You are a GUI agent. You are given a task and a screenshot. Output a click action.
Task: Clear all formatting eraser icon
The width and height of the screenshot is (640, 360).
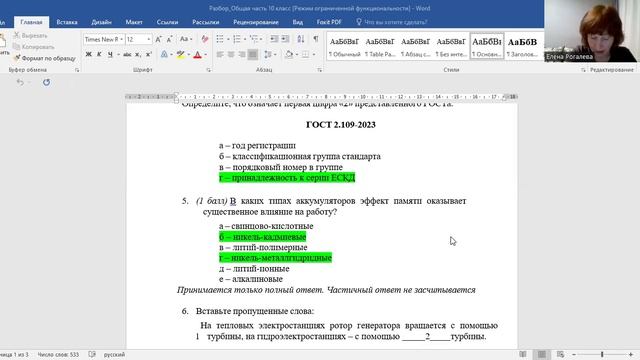click(204, 39)
